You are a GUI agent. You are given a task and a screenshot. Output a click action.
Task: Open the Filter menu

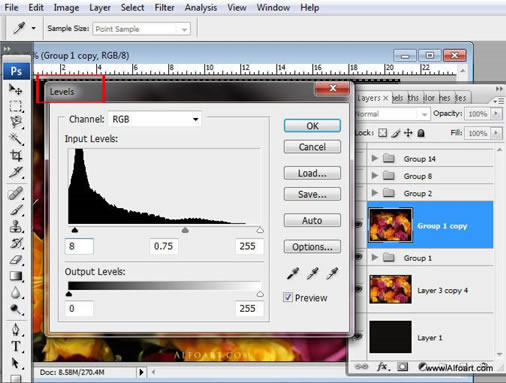tap(164, 7)
